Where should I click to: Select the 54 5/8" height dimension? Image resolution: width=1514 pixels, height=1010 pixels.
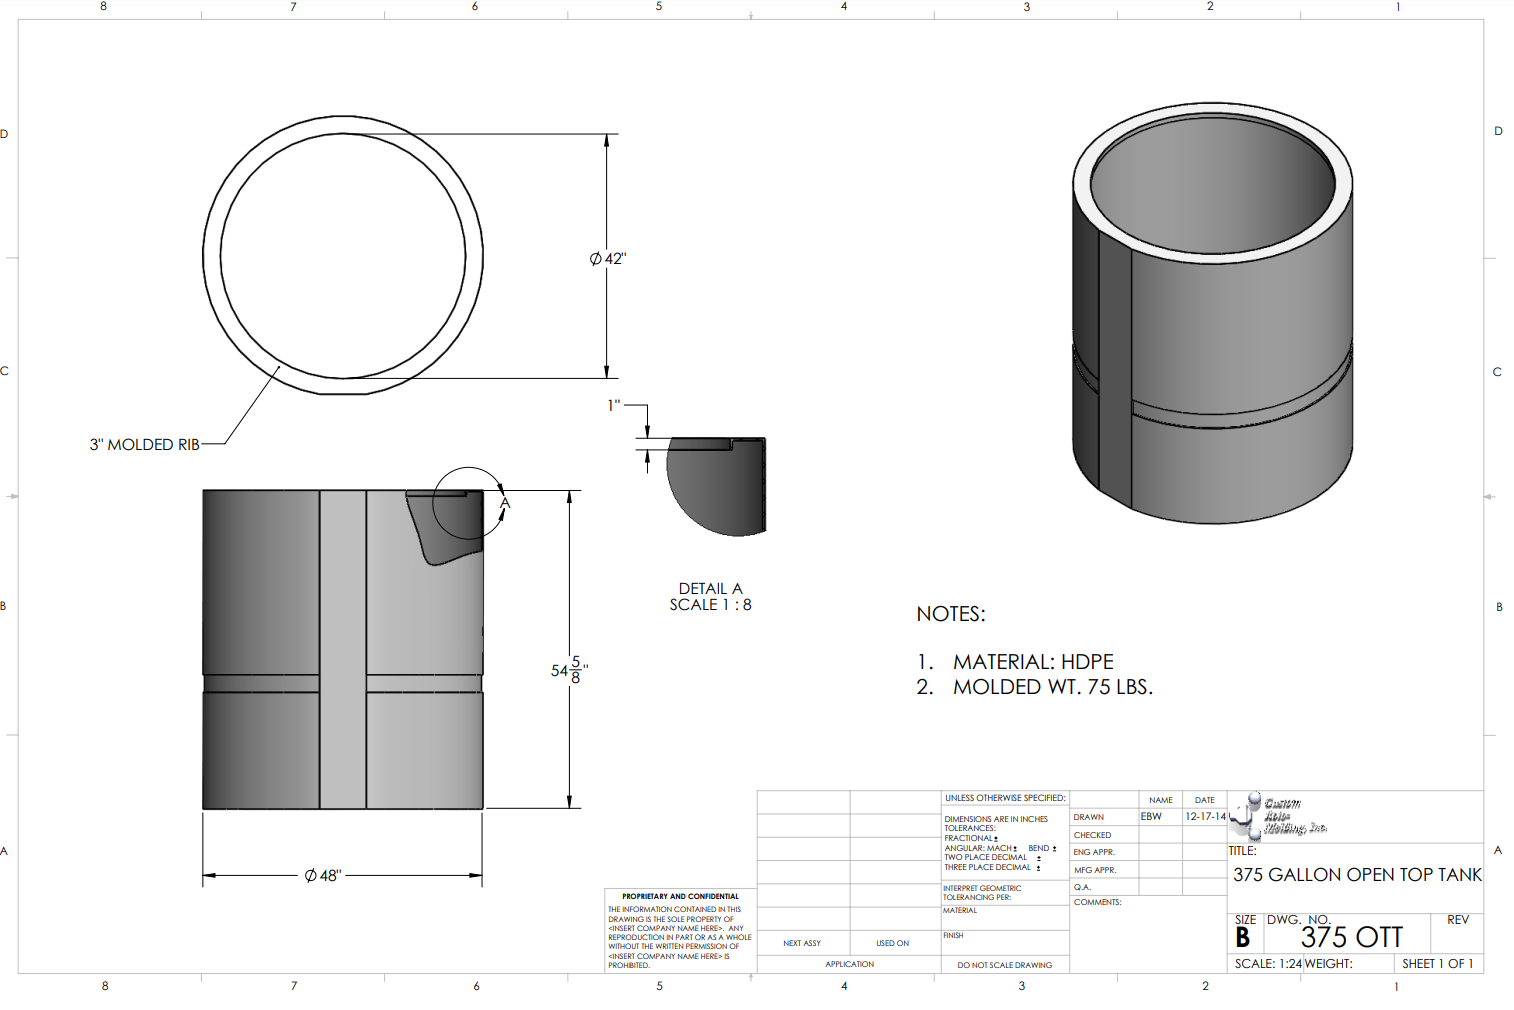pos(568,670)
